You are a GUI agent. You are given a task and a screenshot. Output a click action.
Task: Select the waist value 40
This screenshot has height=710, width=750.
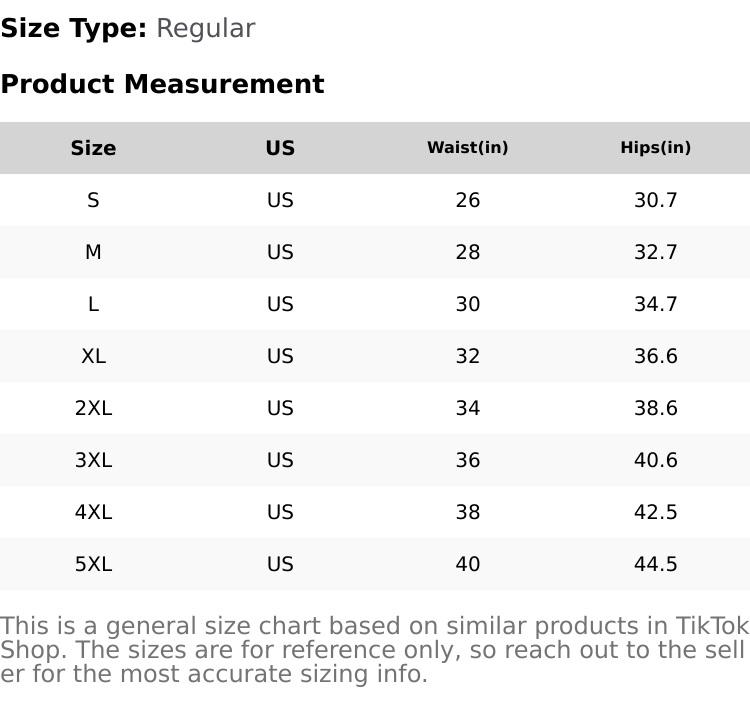(x=467, y=564)
